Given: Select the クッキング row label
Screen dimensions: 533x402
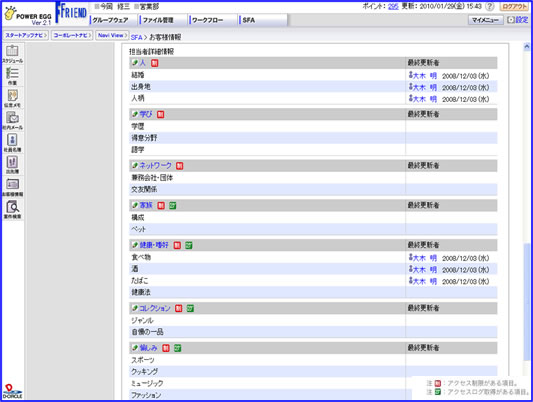Looking at the screenshot, I should tap(144, 372).
